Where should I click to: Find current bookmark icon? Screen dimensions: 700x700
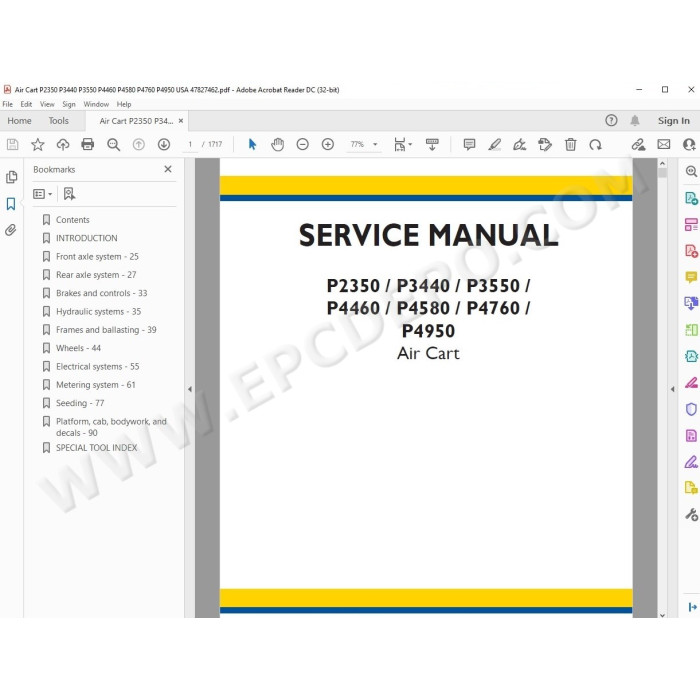click(69, 194)
